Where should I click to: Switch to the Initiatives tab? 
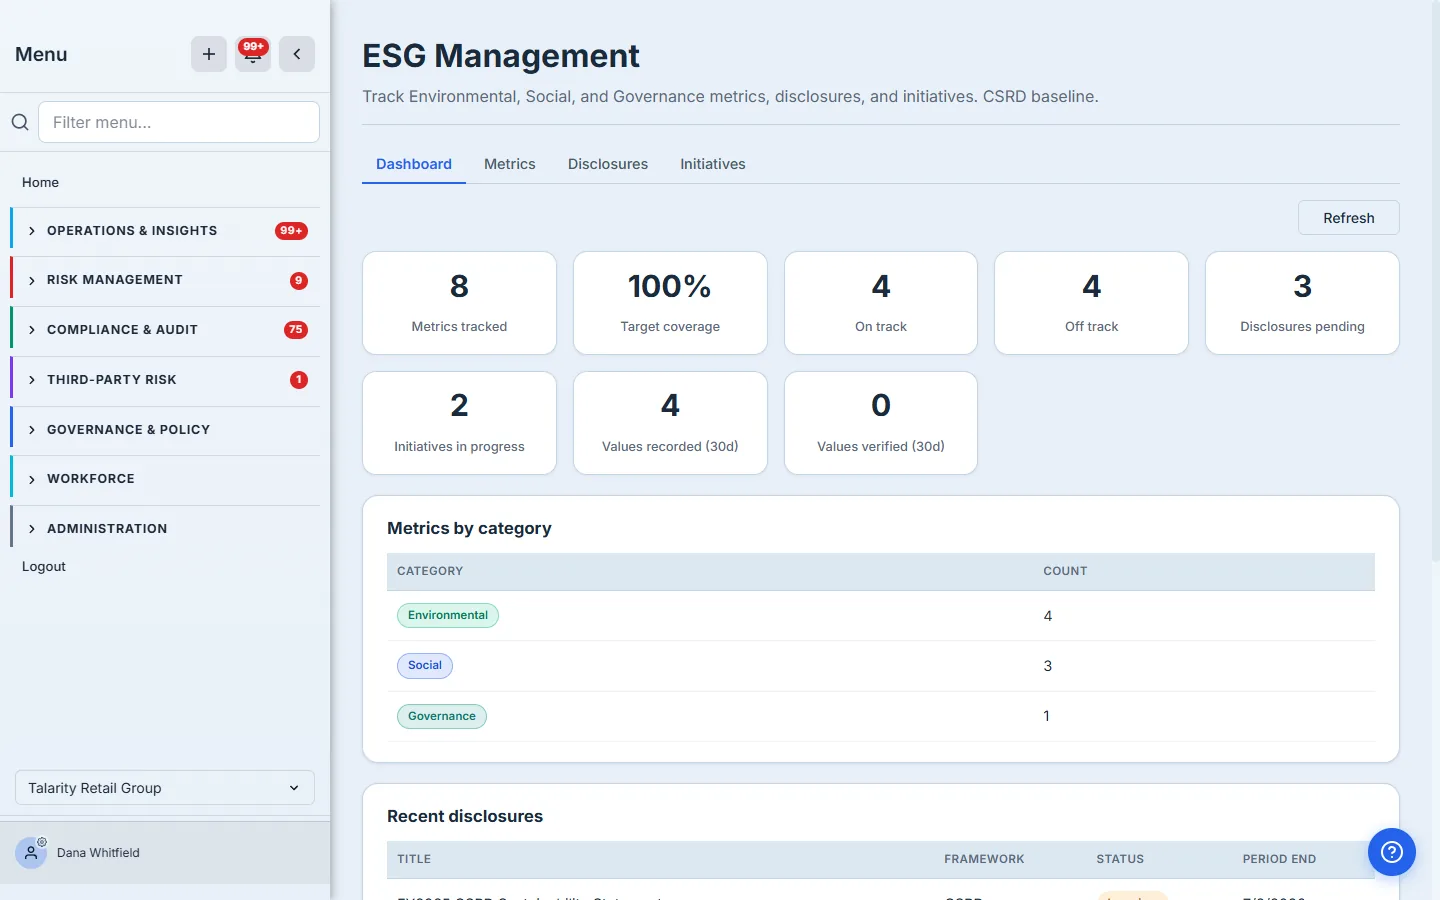tap(713, 164)
